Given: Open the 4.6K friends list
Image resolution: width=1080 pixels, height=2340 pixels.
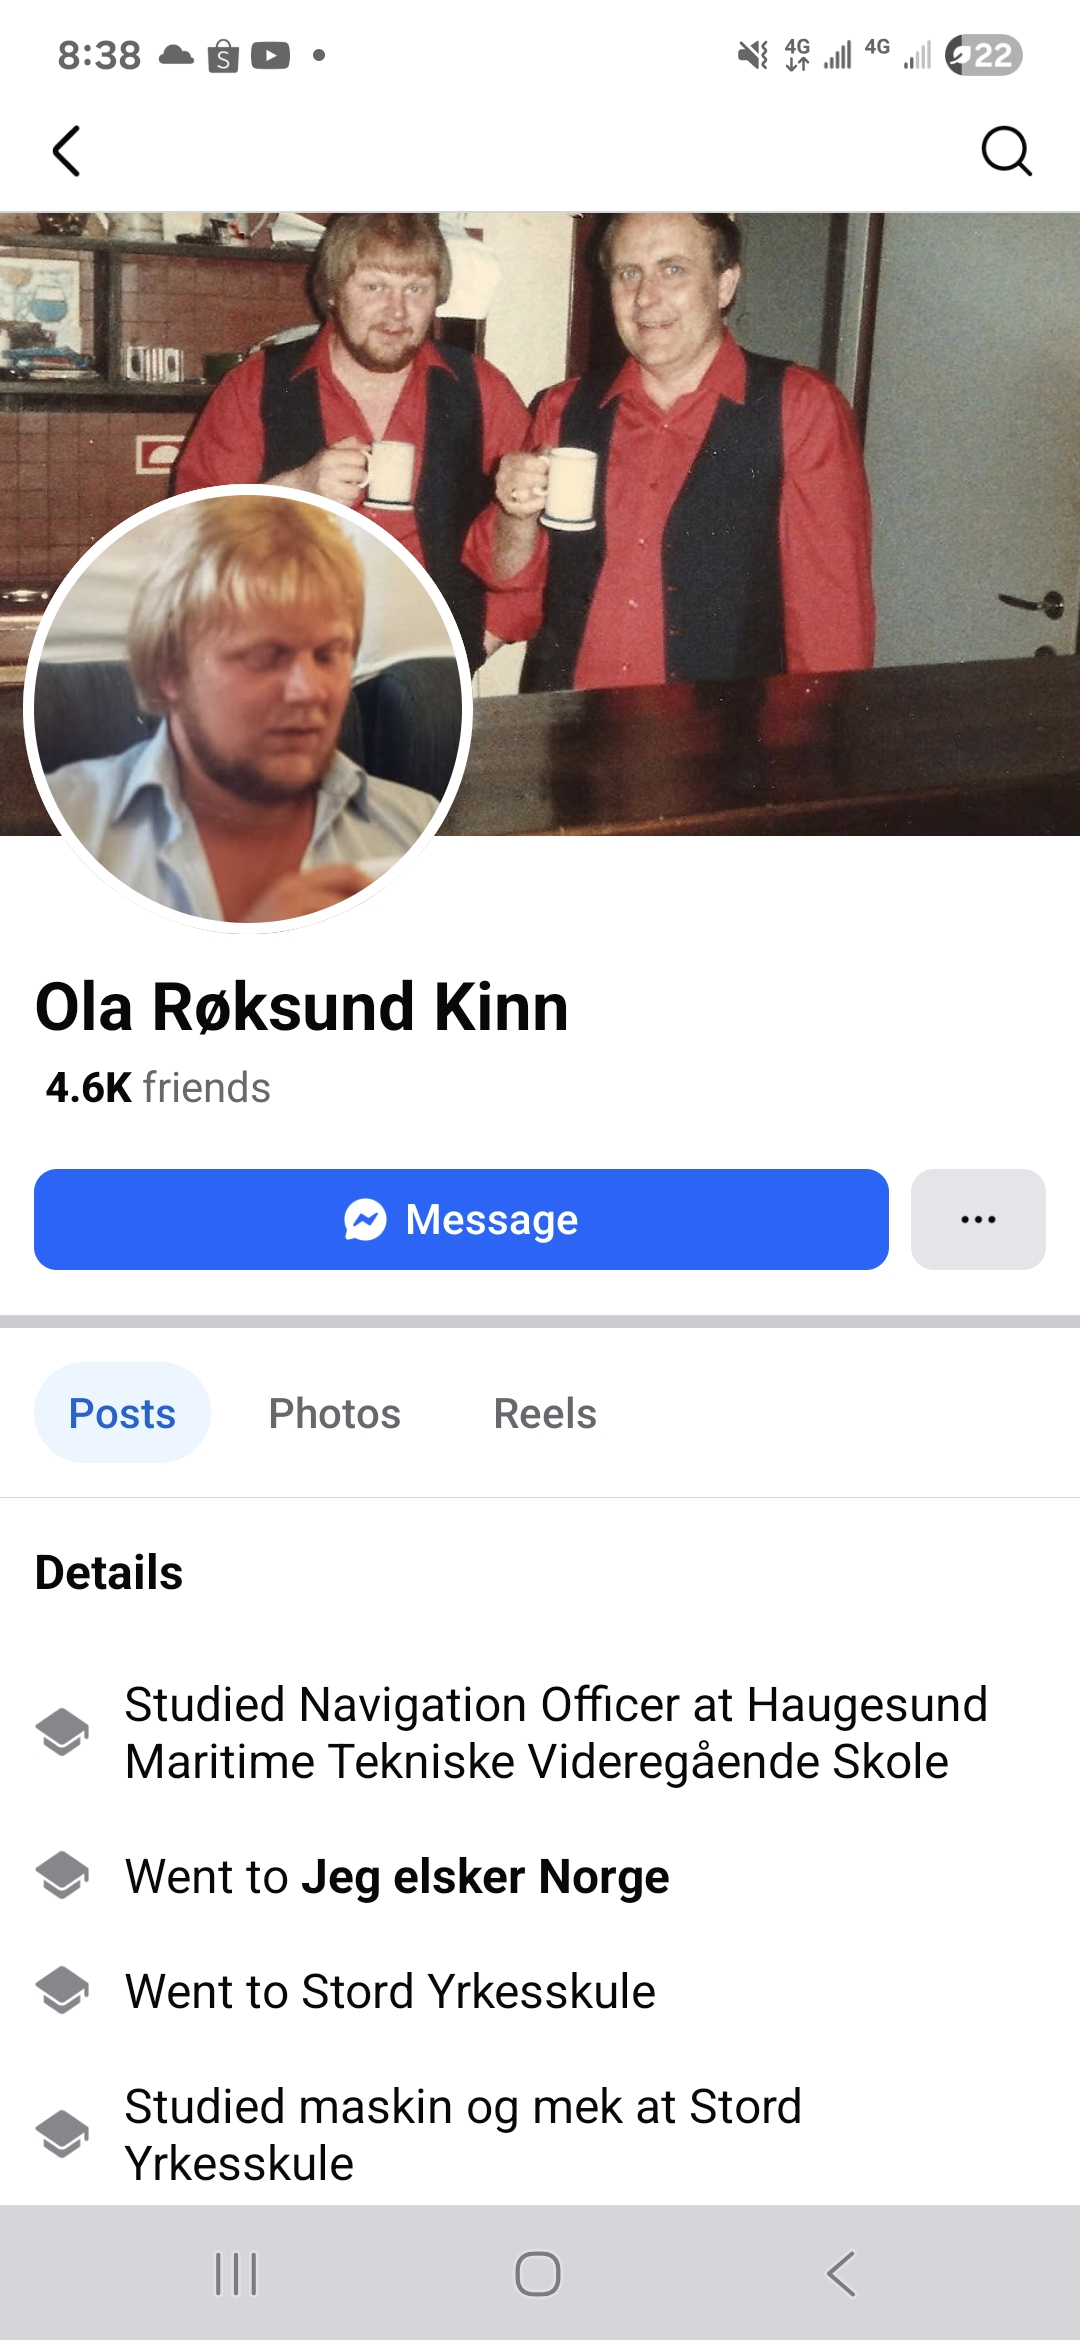Looking at the screenshot, I should pos(158,1087).
